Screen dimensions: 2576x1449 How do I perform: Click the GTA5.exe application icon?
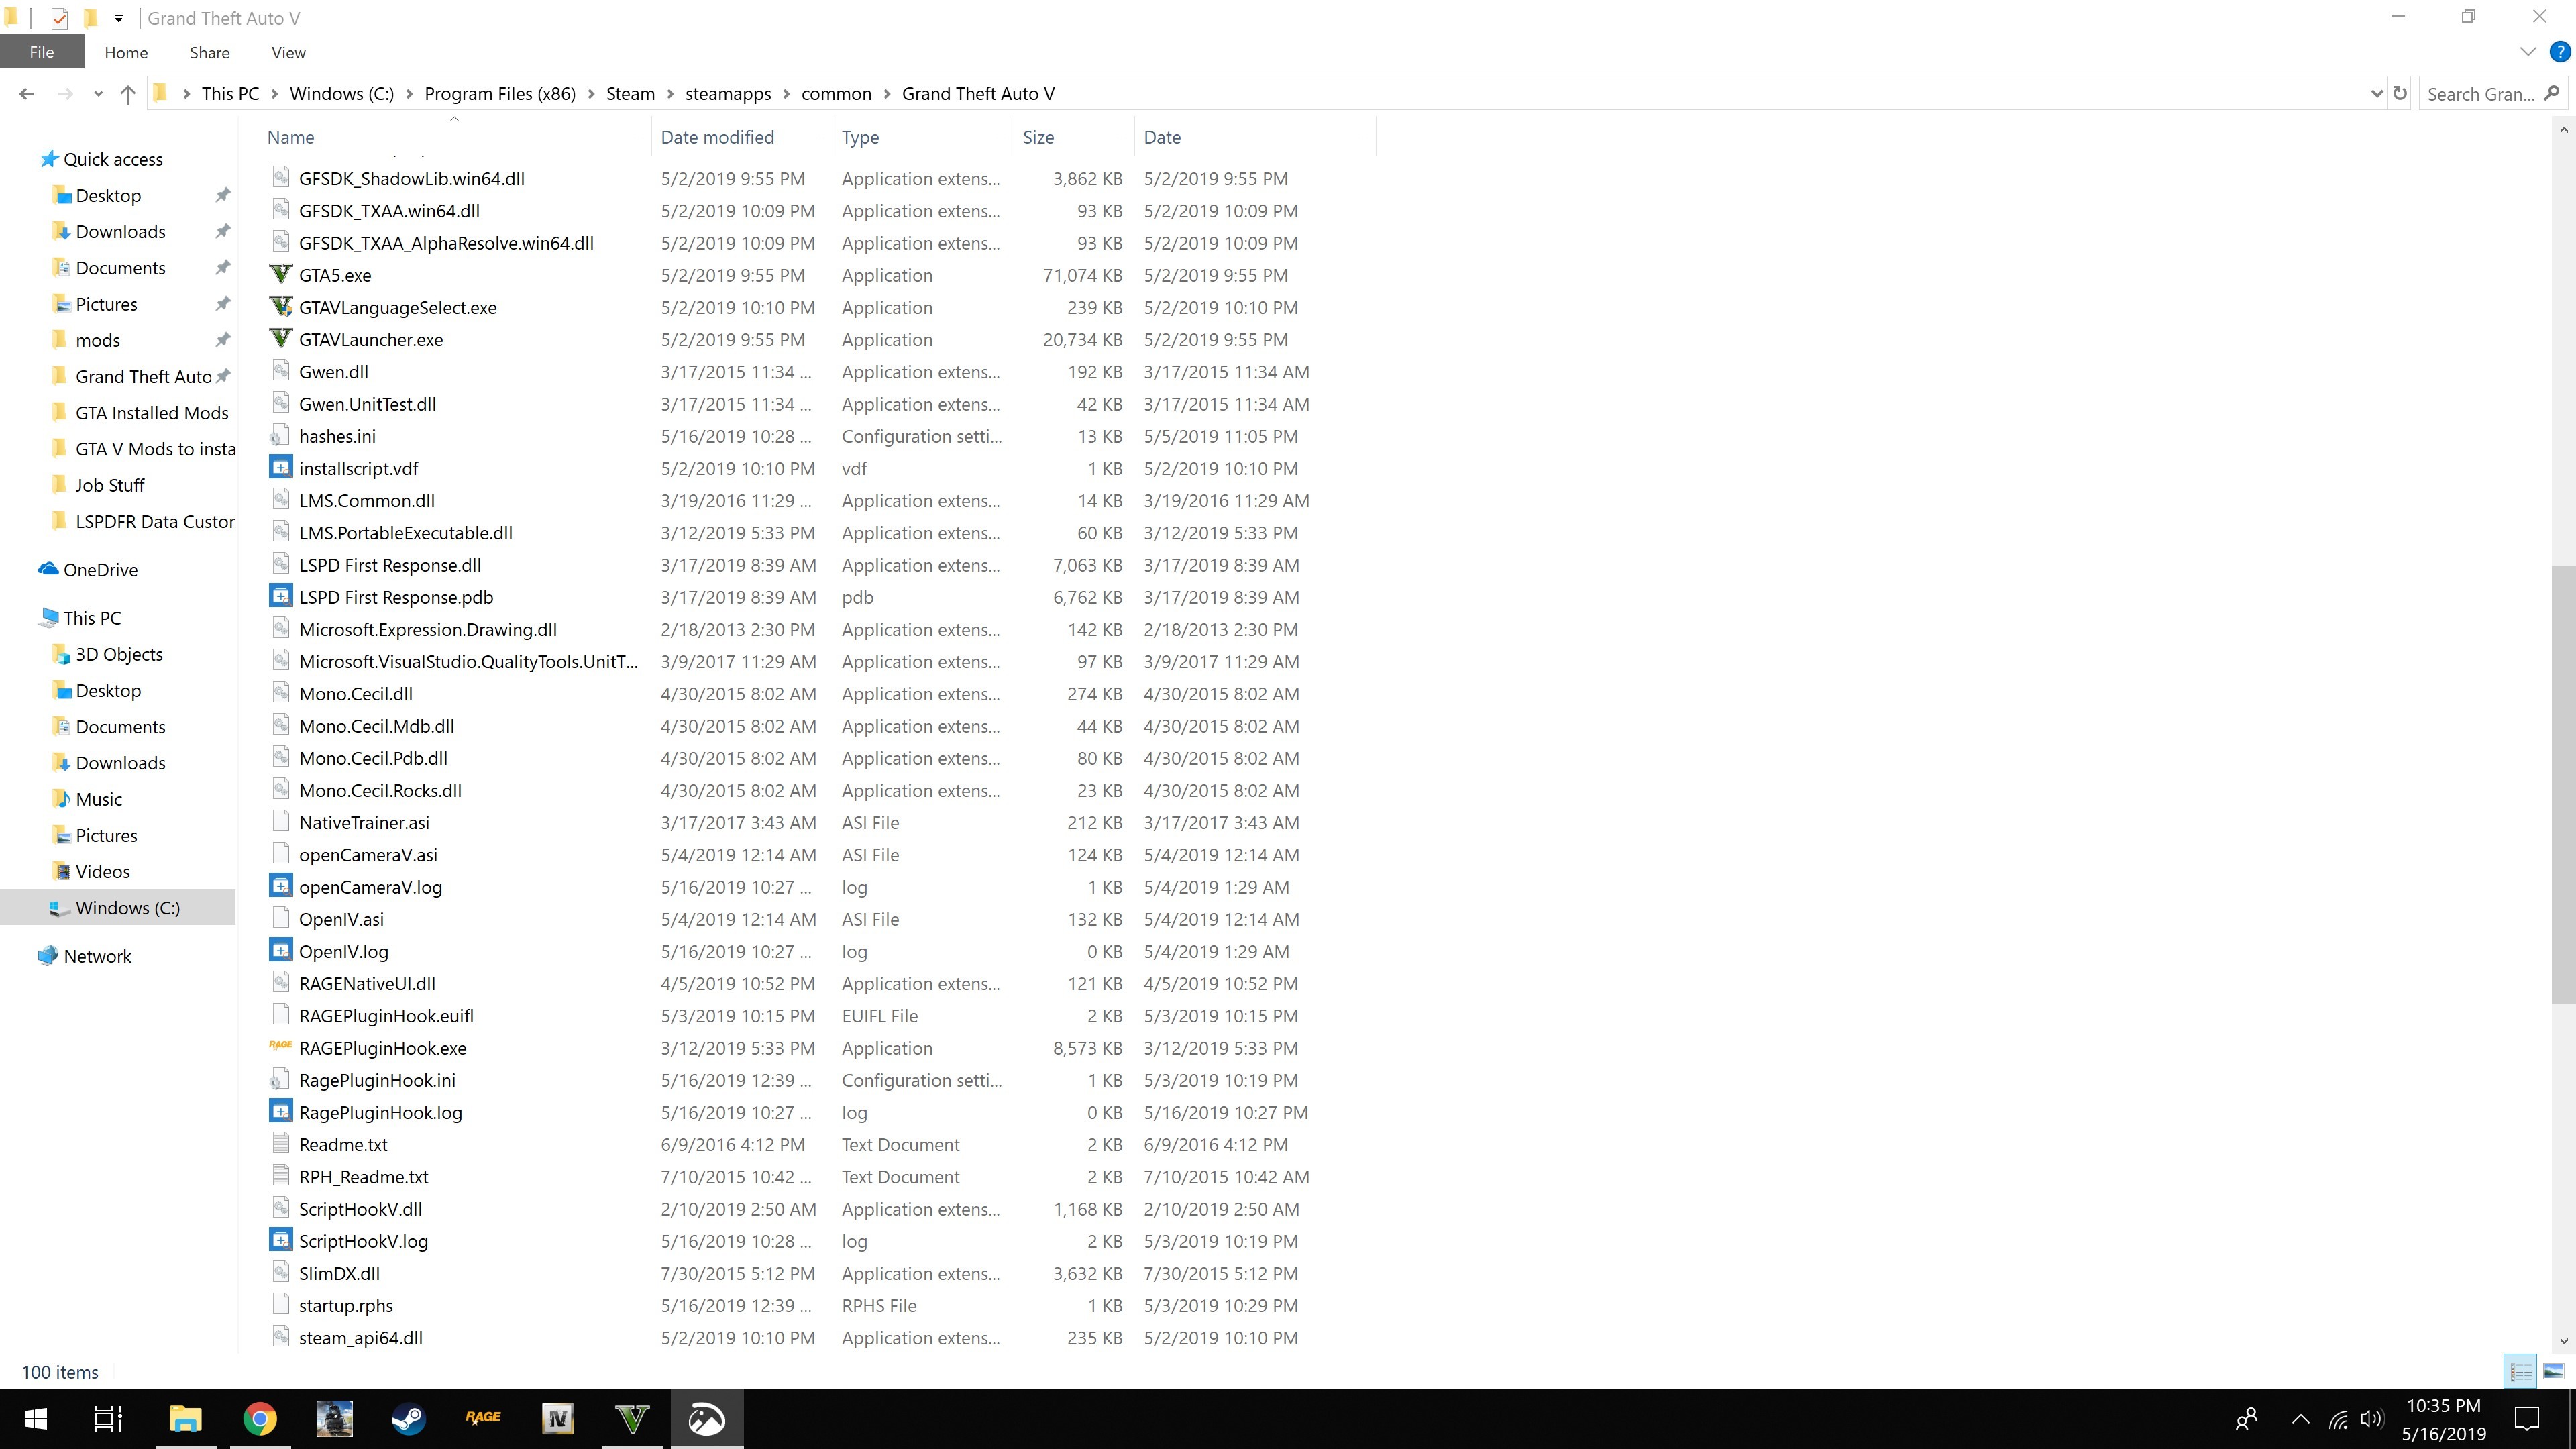(281, 275)
